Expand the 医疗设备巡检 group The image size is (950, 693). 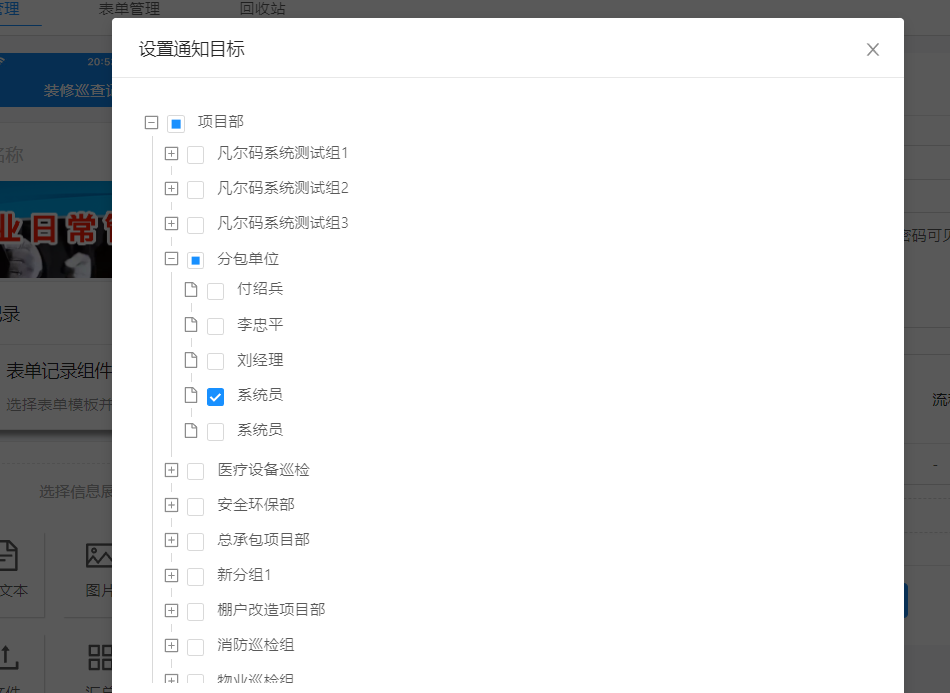click(172, 470)
